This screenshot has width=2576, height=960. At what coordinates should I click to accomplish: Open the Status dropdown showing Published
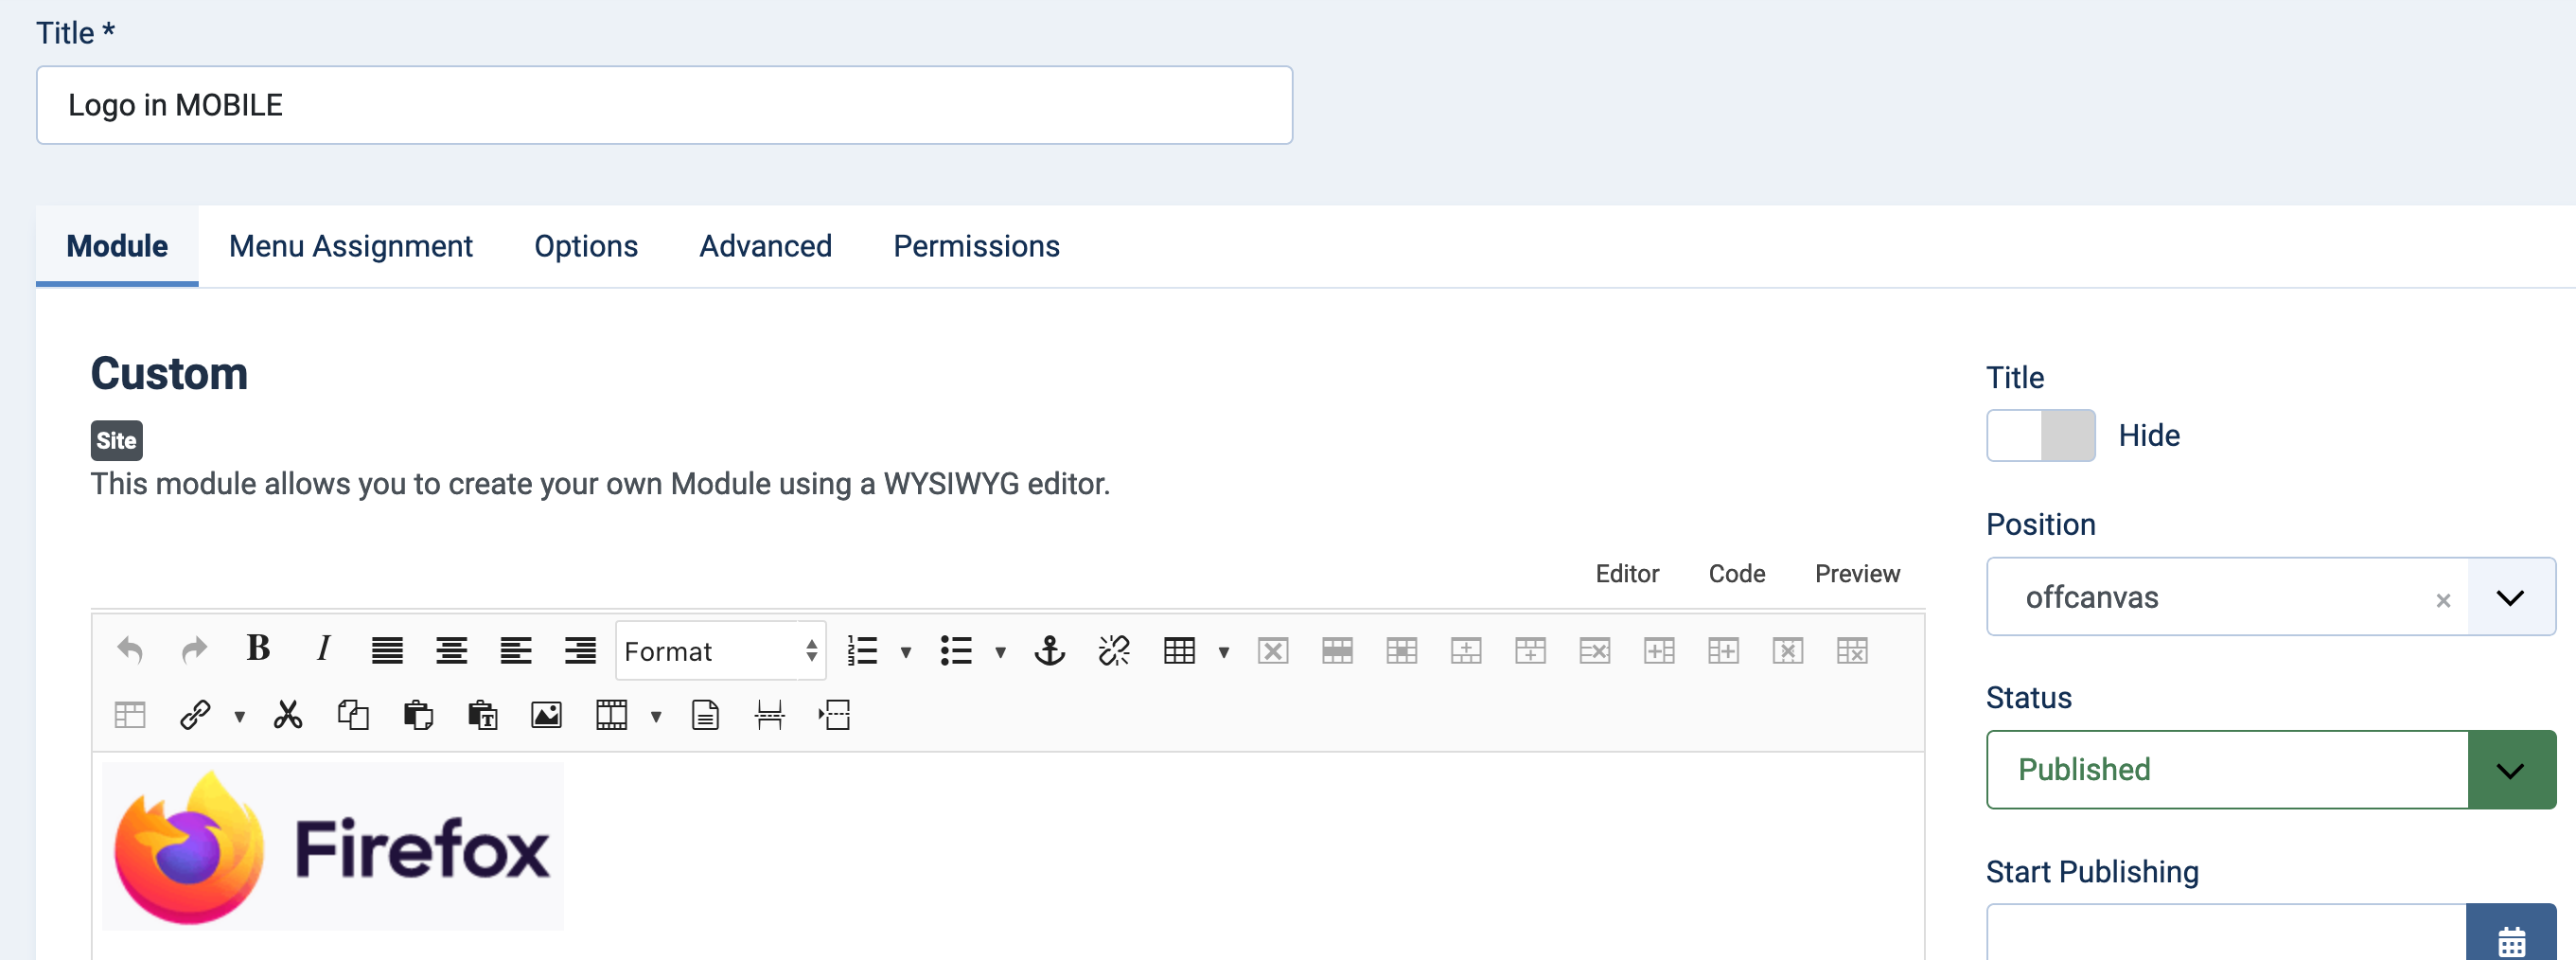(2511, 769)
